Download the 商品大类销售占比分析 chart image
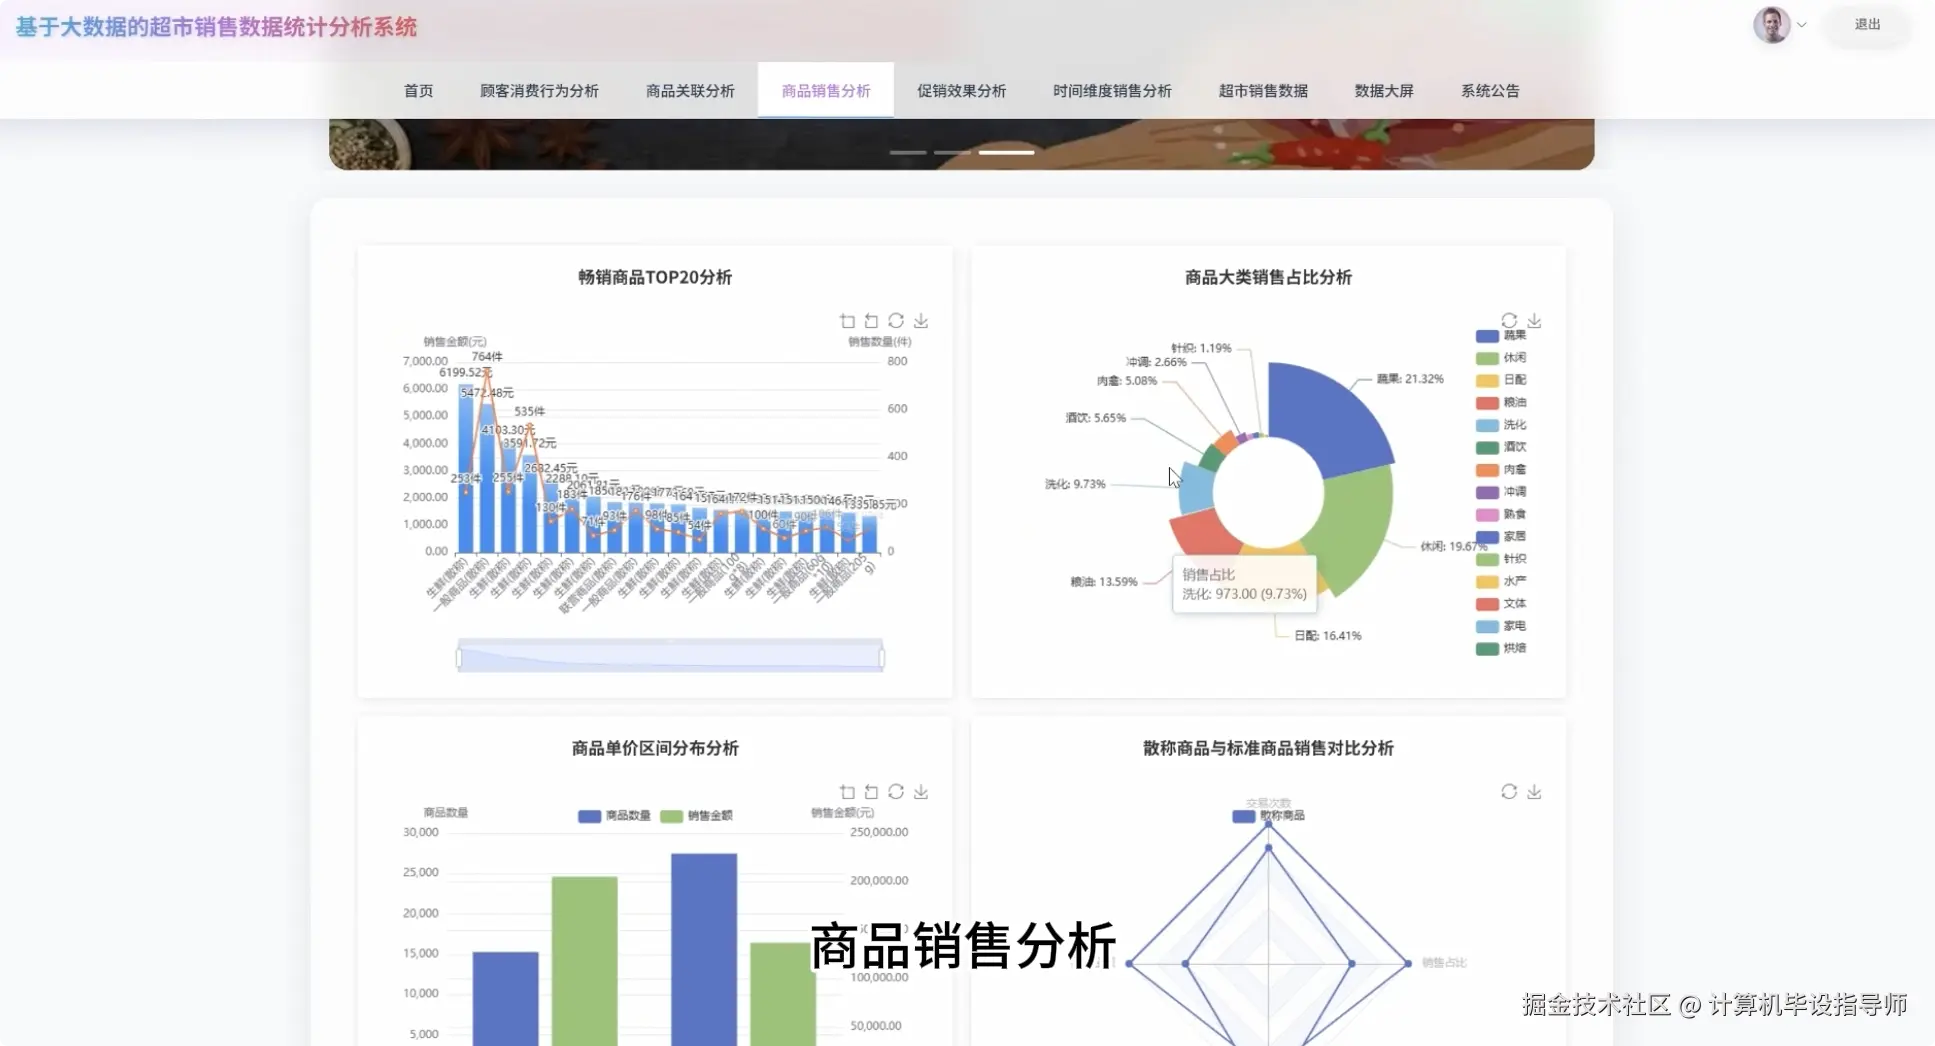This screenshot has height=1046, width=1935. [1534, 320]
